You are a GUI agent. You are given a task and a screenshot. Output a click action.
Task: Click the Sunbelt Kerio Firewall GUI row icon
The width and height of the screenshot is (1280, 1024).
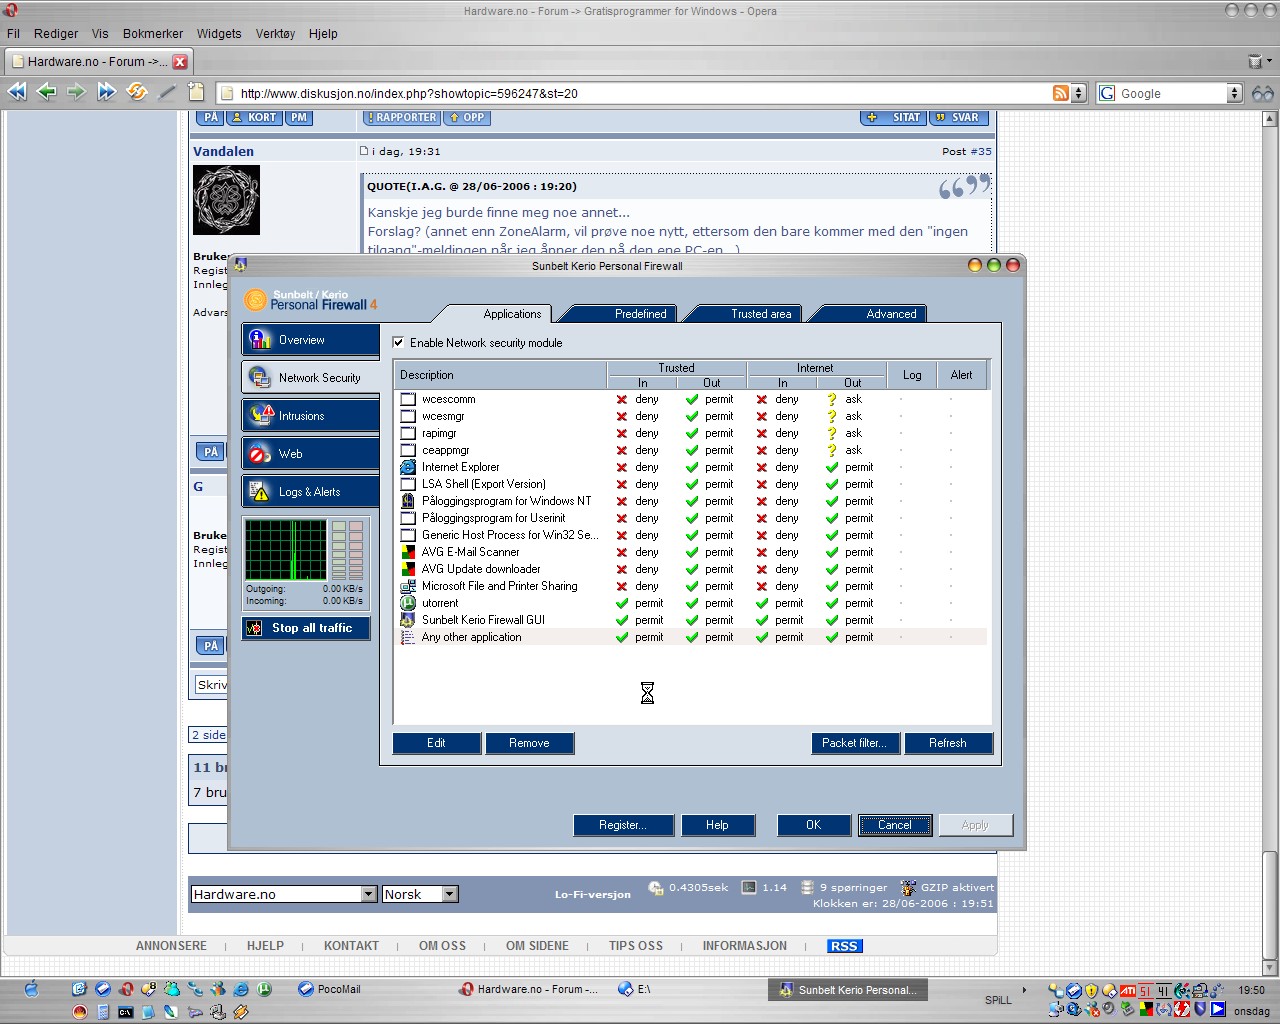[x=408, y=620]
